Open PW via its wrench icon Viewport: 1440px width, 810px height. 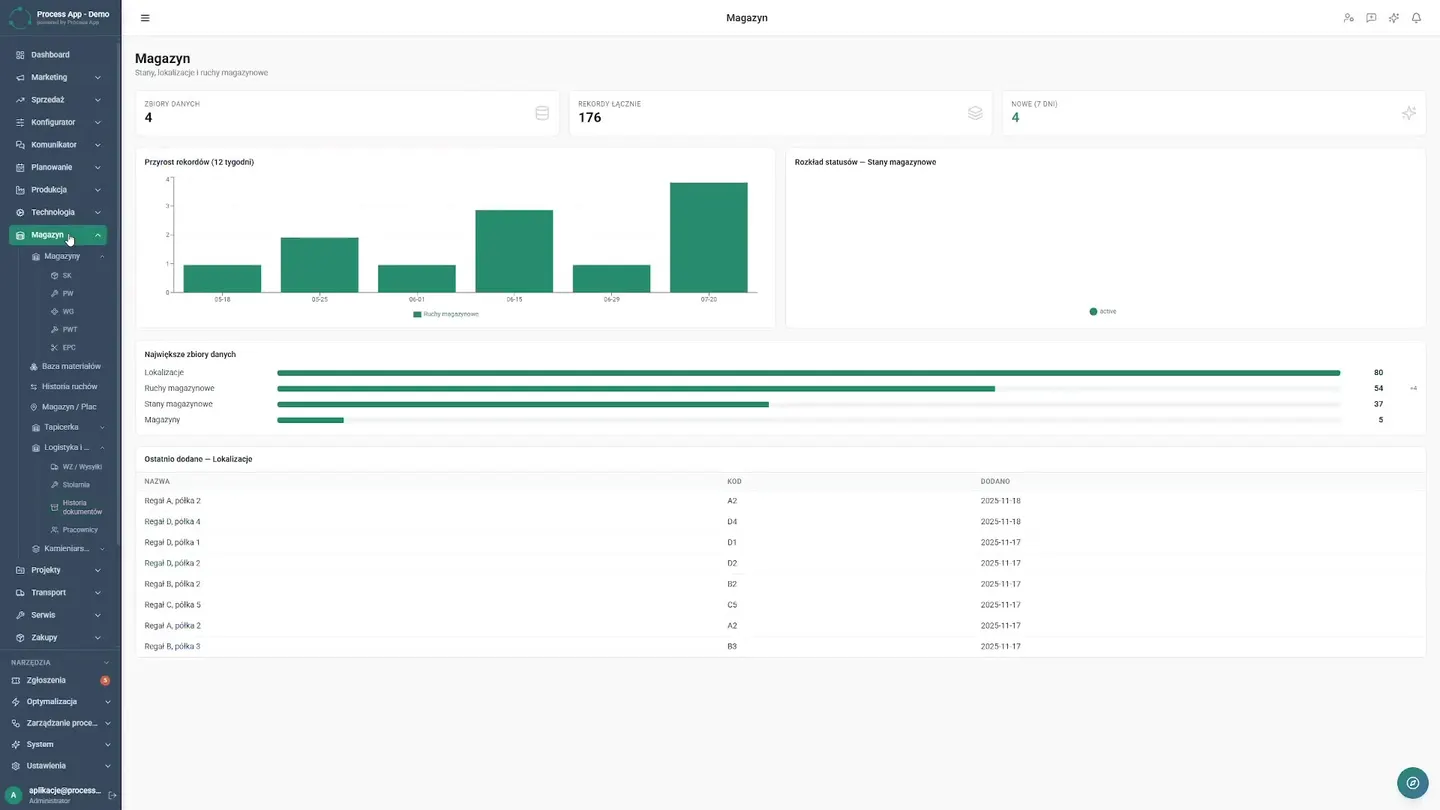point(55,293)
